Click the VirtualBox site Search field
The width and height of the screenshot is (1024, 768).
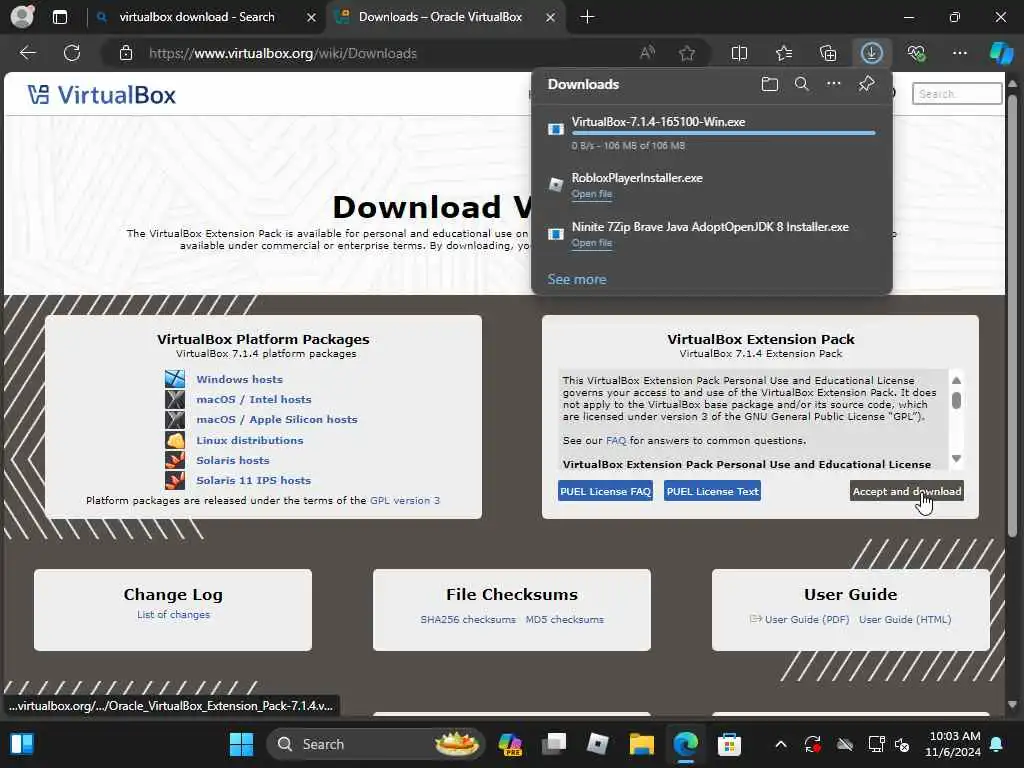pos(957,93)
